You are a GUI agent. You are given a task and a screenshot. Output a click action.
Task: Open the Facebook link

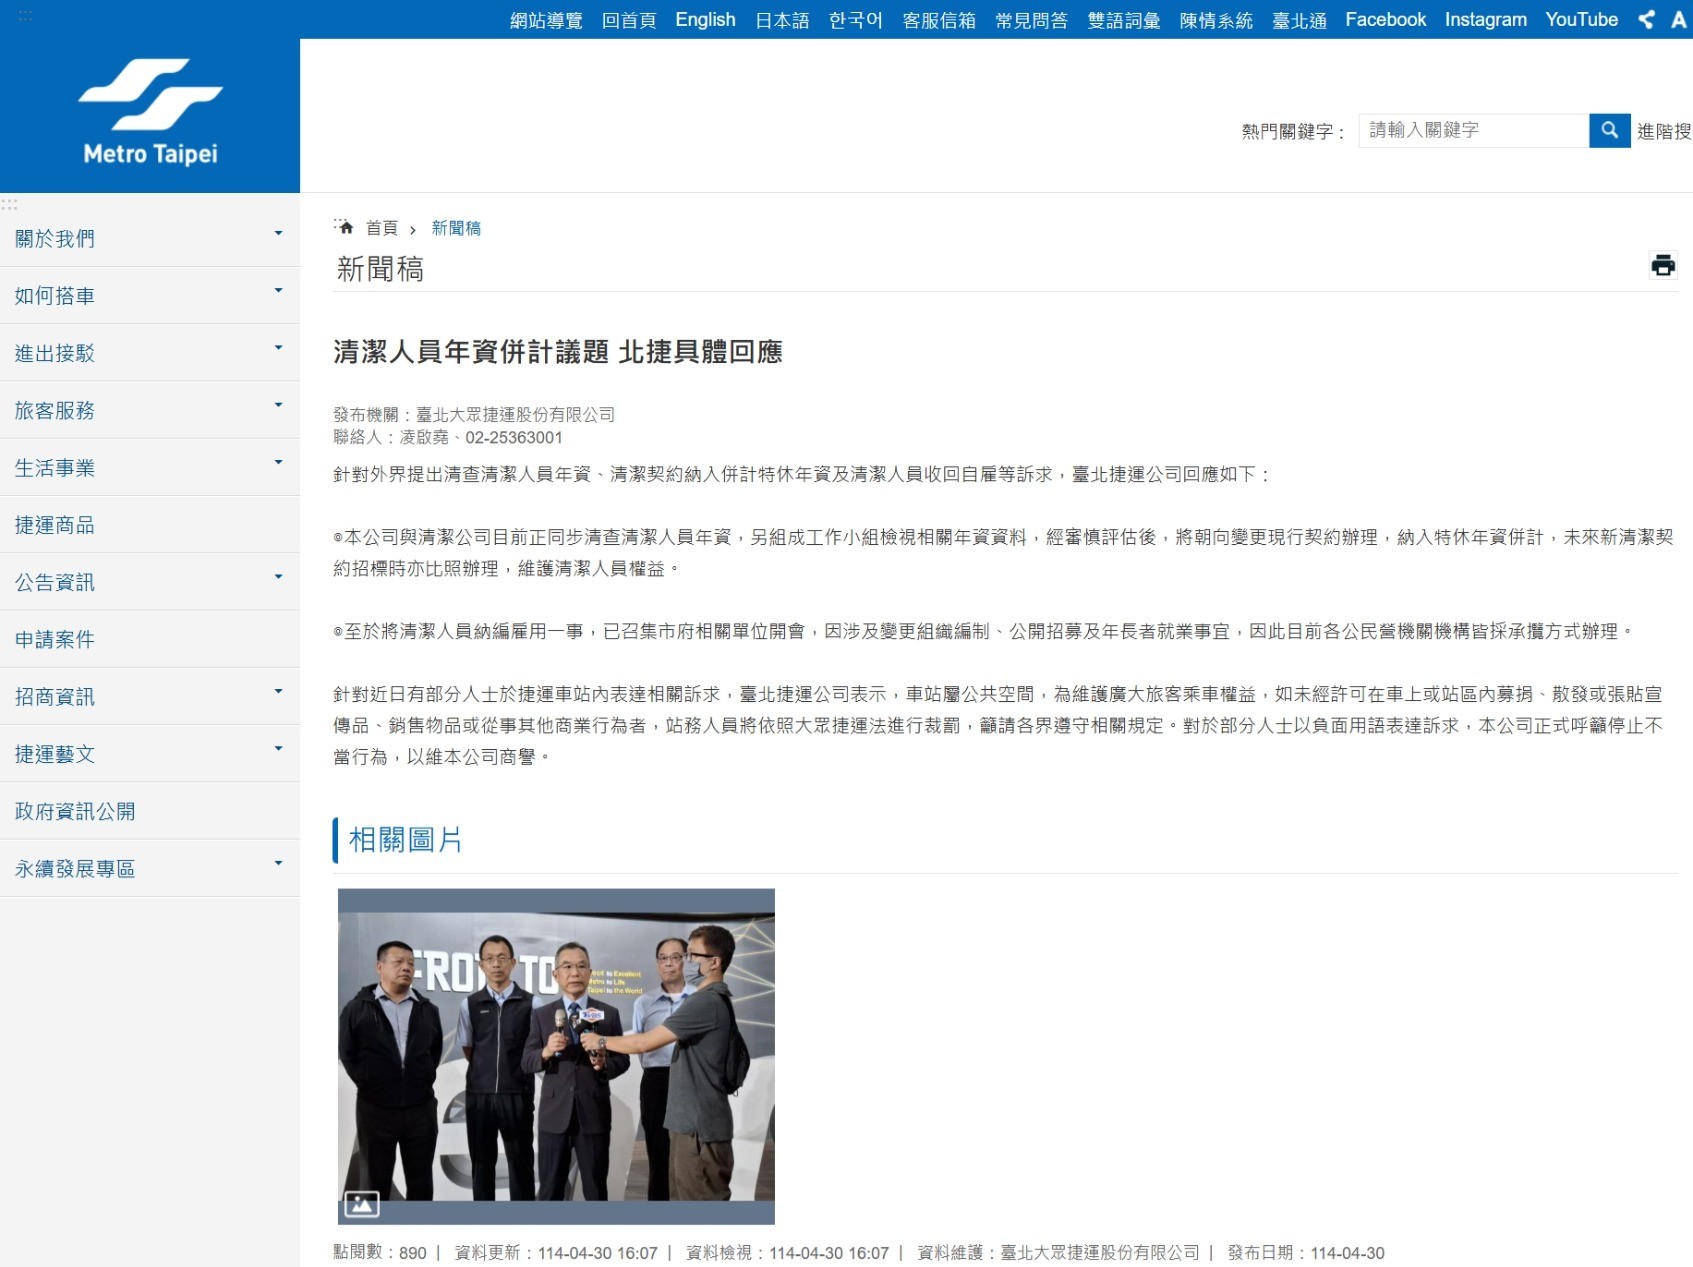pos(1385,20)
